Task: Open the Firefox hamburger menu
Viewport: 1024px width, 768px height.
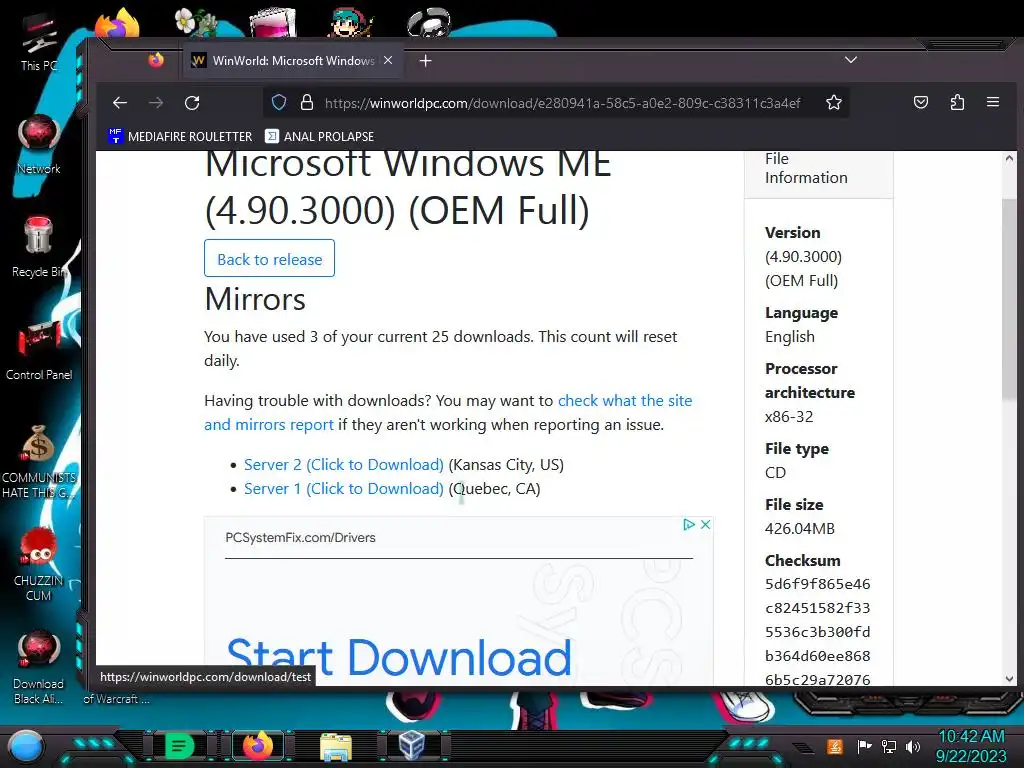Action: coord(993,103)
